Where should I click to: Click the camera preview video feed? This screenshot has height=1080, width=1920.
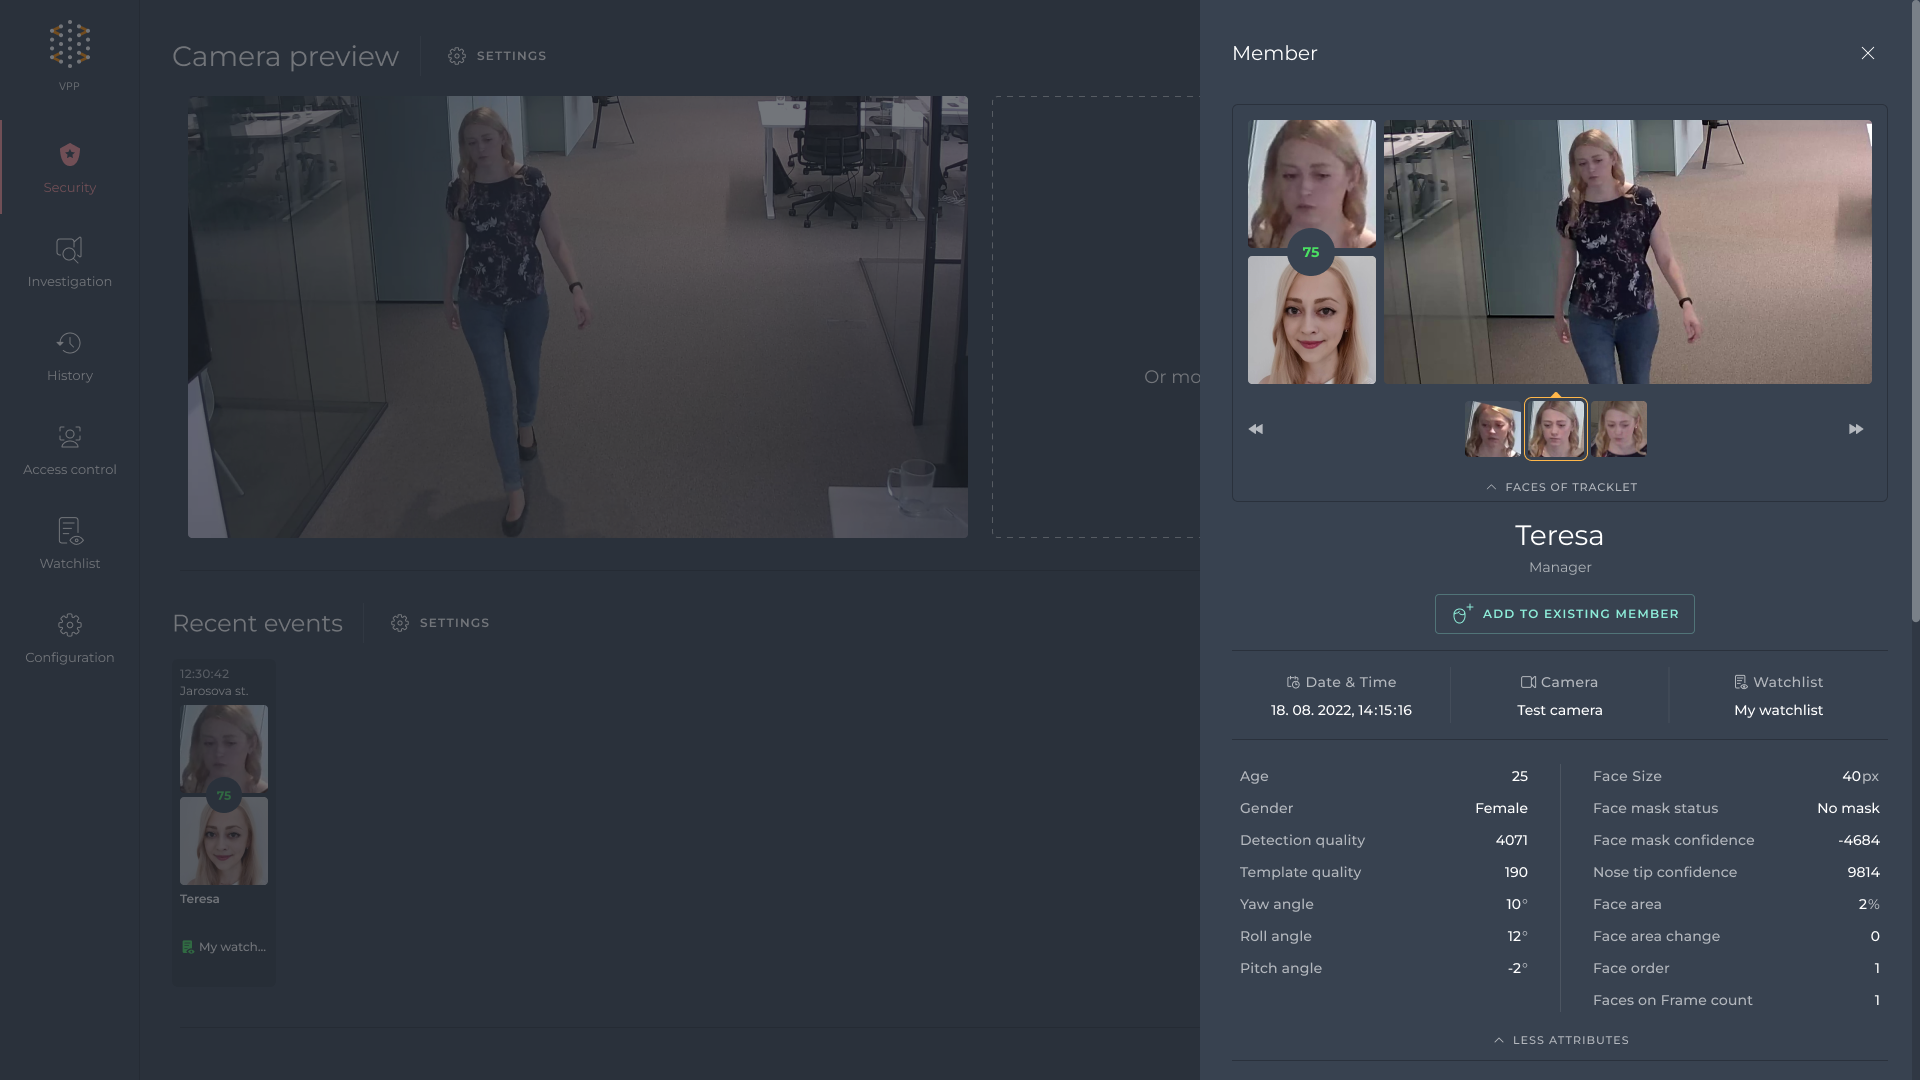click(x=577, y=317)
